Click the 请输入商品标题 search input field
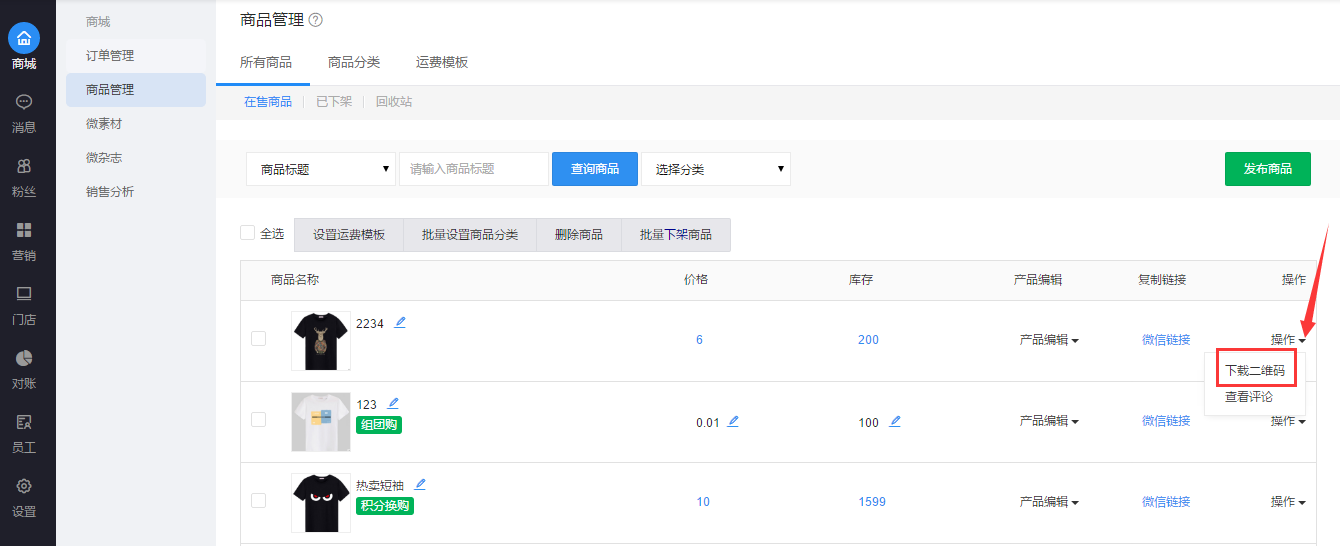This screenshot has width=1340, height=546. [x=474, y=169]
